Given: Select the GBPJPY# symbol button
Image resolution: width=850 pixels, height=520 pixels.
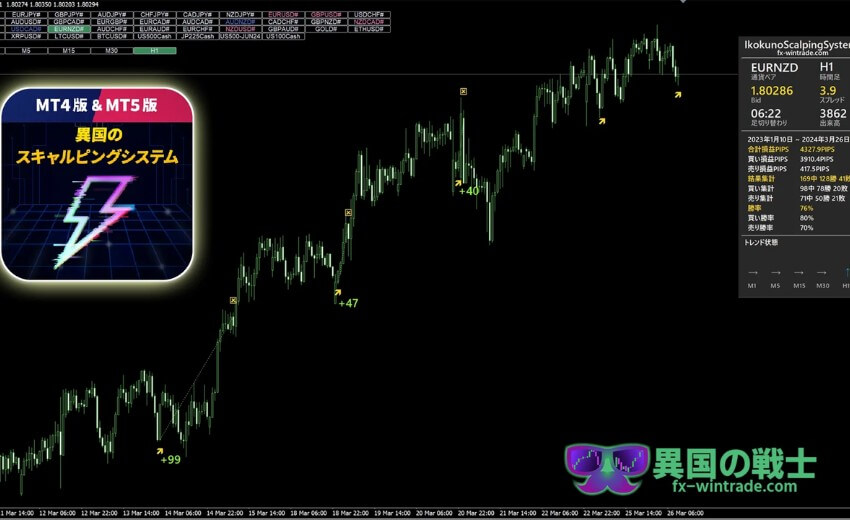Looking at the screenshot, I should [x=69, y=15].
